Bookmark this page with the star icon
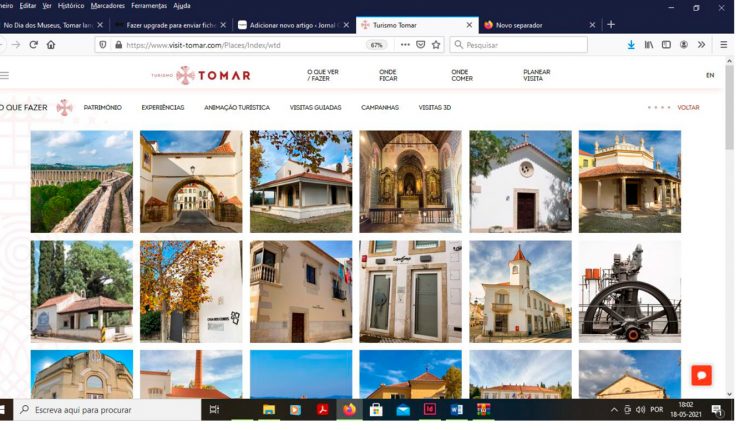Viewport: 750px width, 430px height. coord(436,45)
